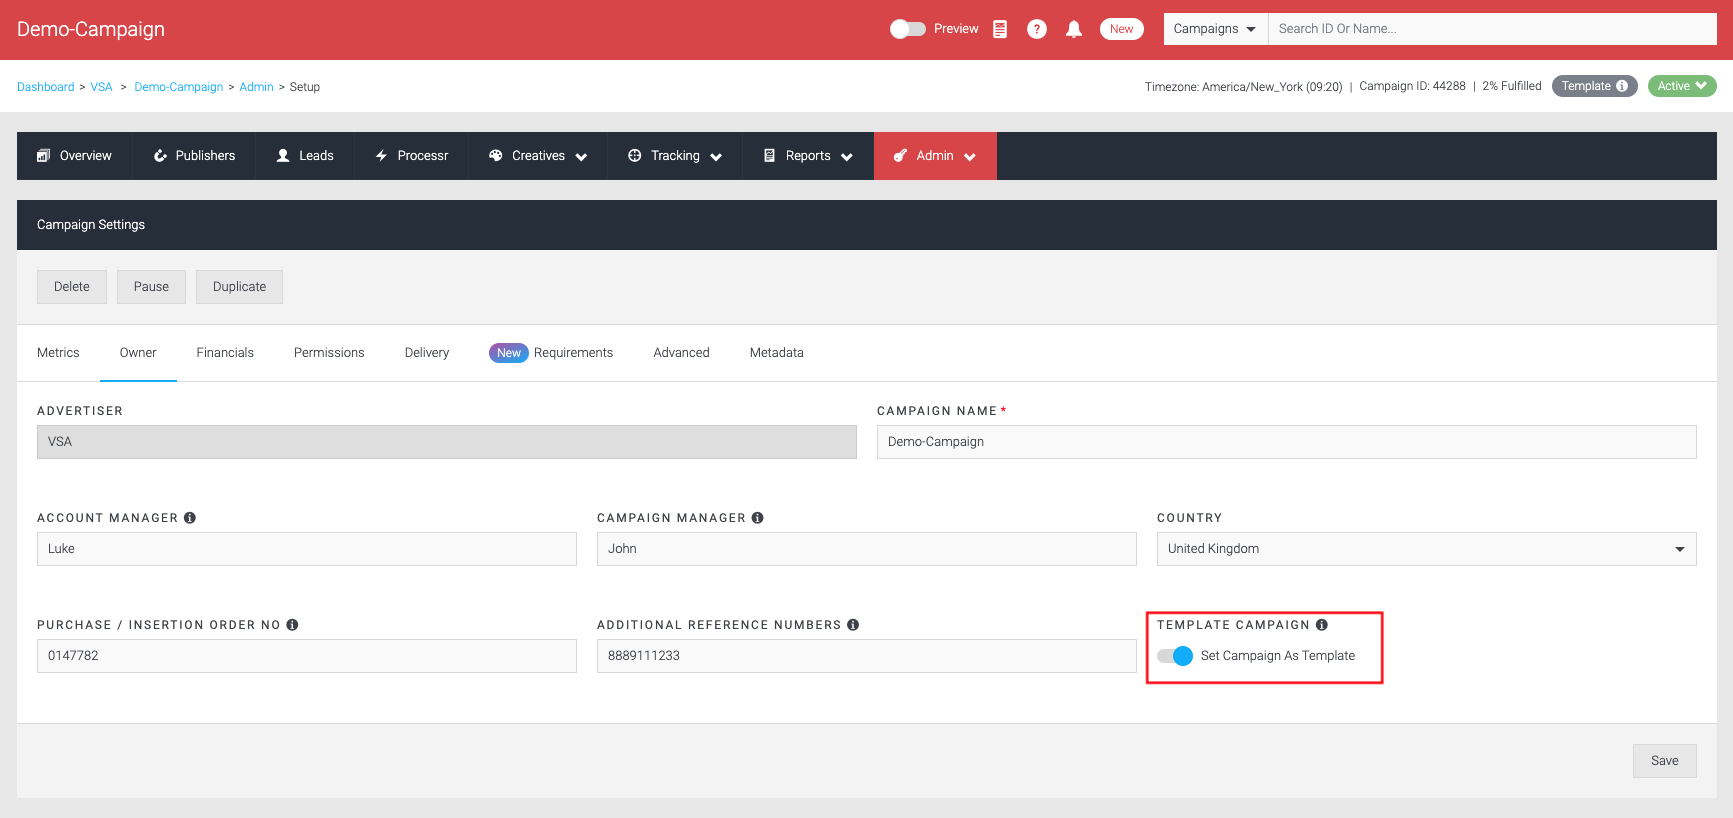1733x818 pixels.
Task: Switch to the Metrics tab
Action: pyautogui.click(x=58, y=353)
